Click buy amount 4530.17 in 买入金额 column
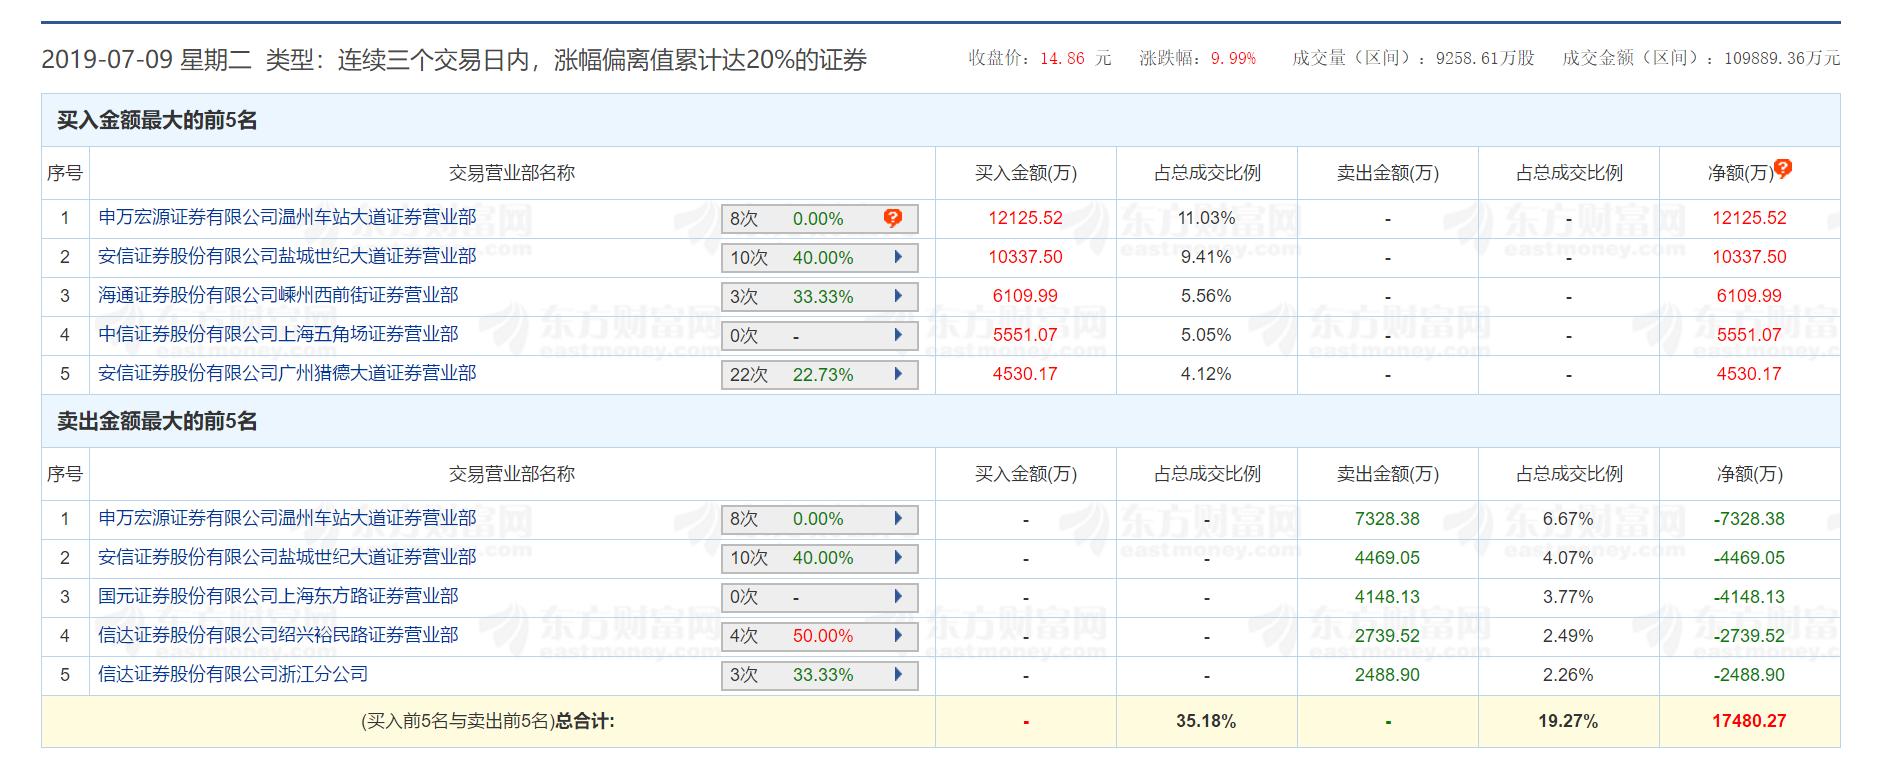The height and width of the screenshot is (778, 1893). click(x=1025, y=374)
